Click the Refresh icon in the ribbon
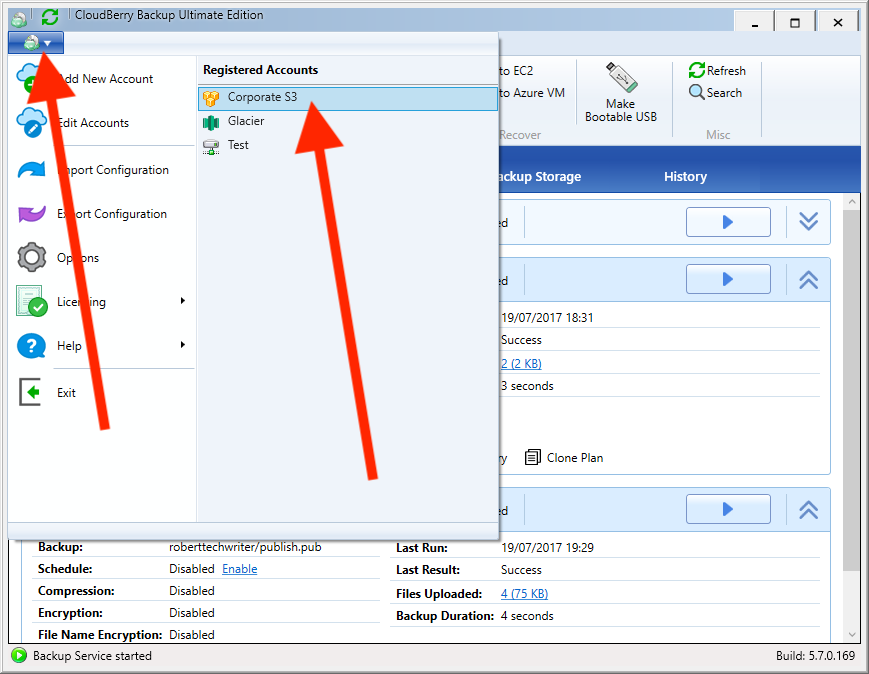The height and width of the screenshot is (674, 869). (x=697, y=70)
